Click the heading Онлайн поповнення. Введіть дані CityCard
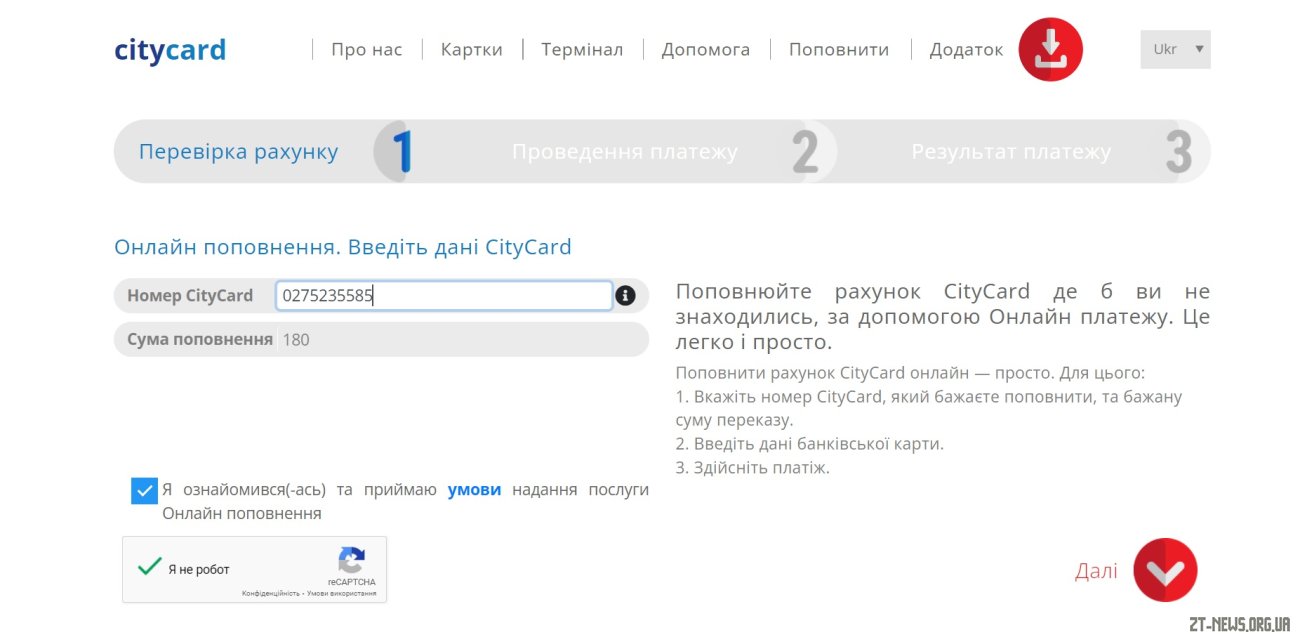 [343, 247]
